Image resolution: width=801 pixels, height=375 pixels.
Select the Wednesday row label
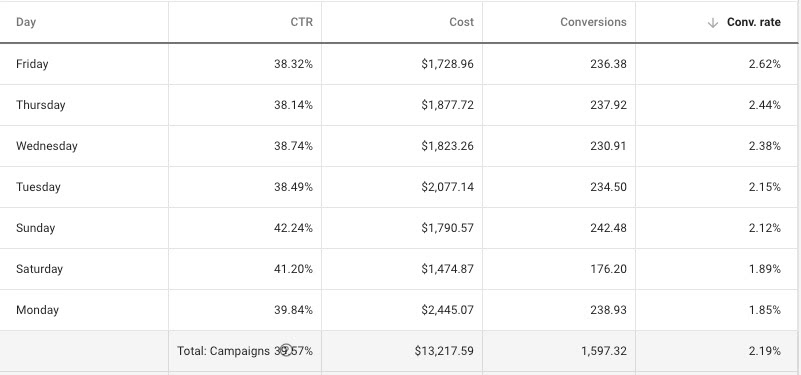47,146
